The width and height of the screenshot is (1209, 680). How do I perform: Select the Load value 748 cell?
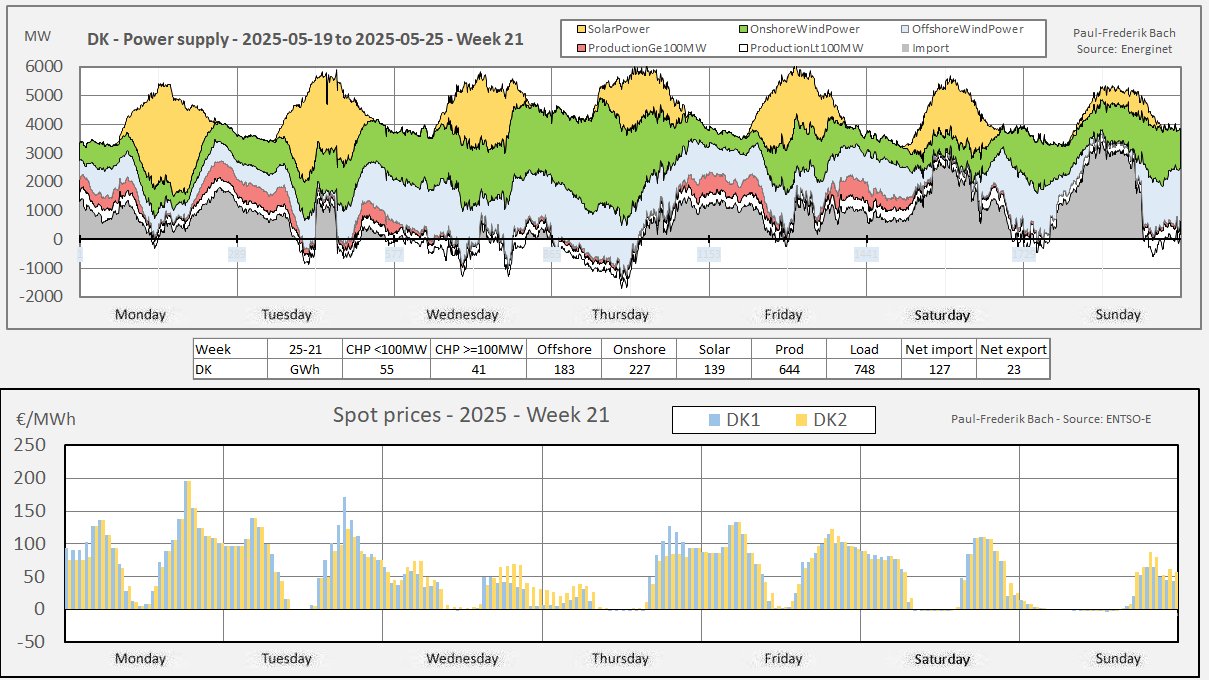click(x=863, y=369)
